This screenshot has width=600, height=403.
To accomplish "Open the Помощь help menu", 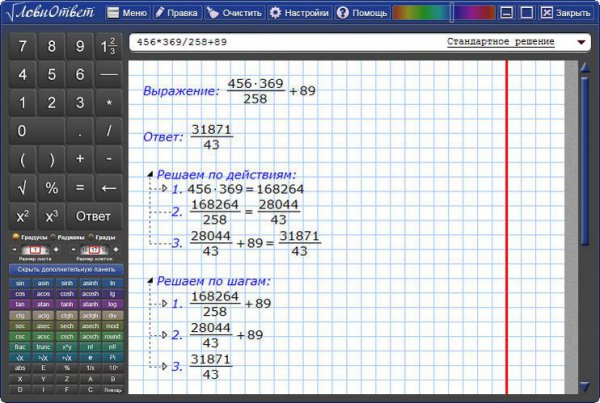I will 362,13.
